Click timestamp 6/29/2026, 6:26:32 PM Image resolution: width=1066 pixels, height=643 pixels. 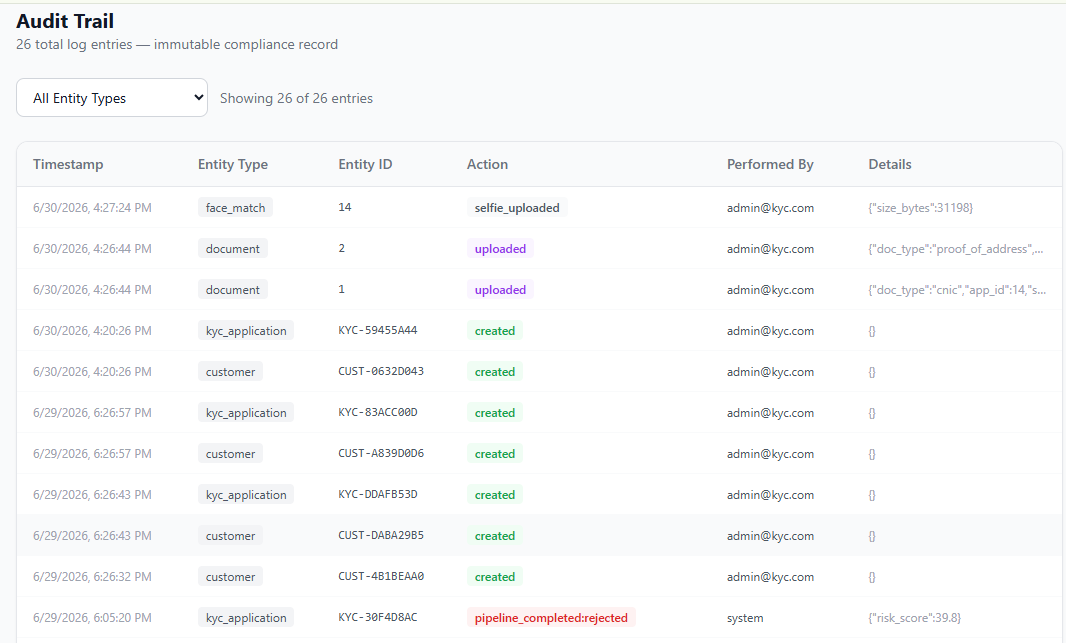[92, 576]
